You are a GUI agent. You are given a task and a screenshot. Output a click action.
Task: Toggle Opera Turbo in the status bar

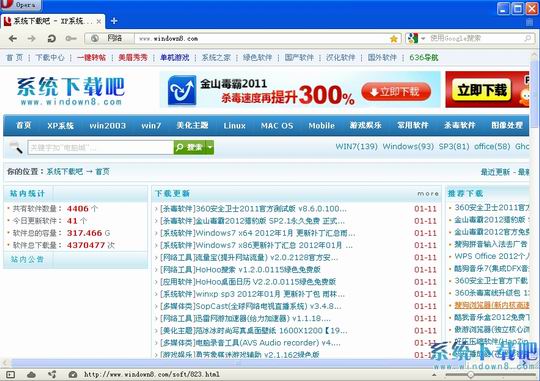pos(73,374)
